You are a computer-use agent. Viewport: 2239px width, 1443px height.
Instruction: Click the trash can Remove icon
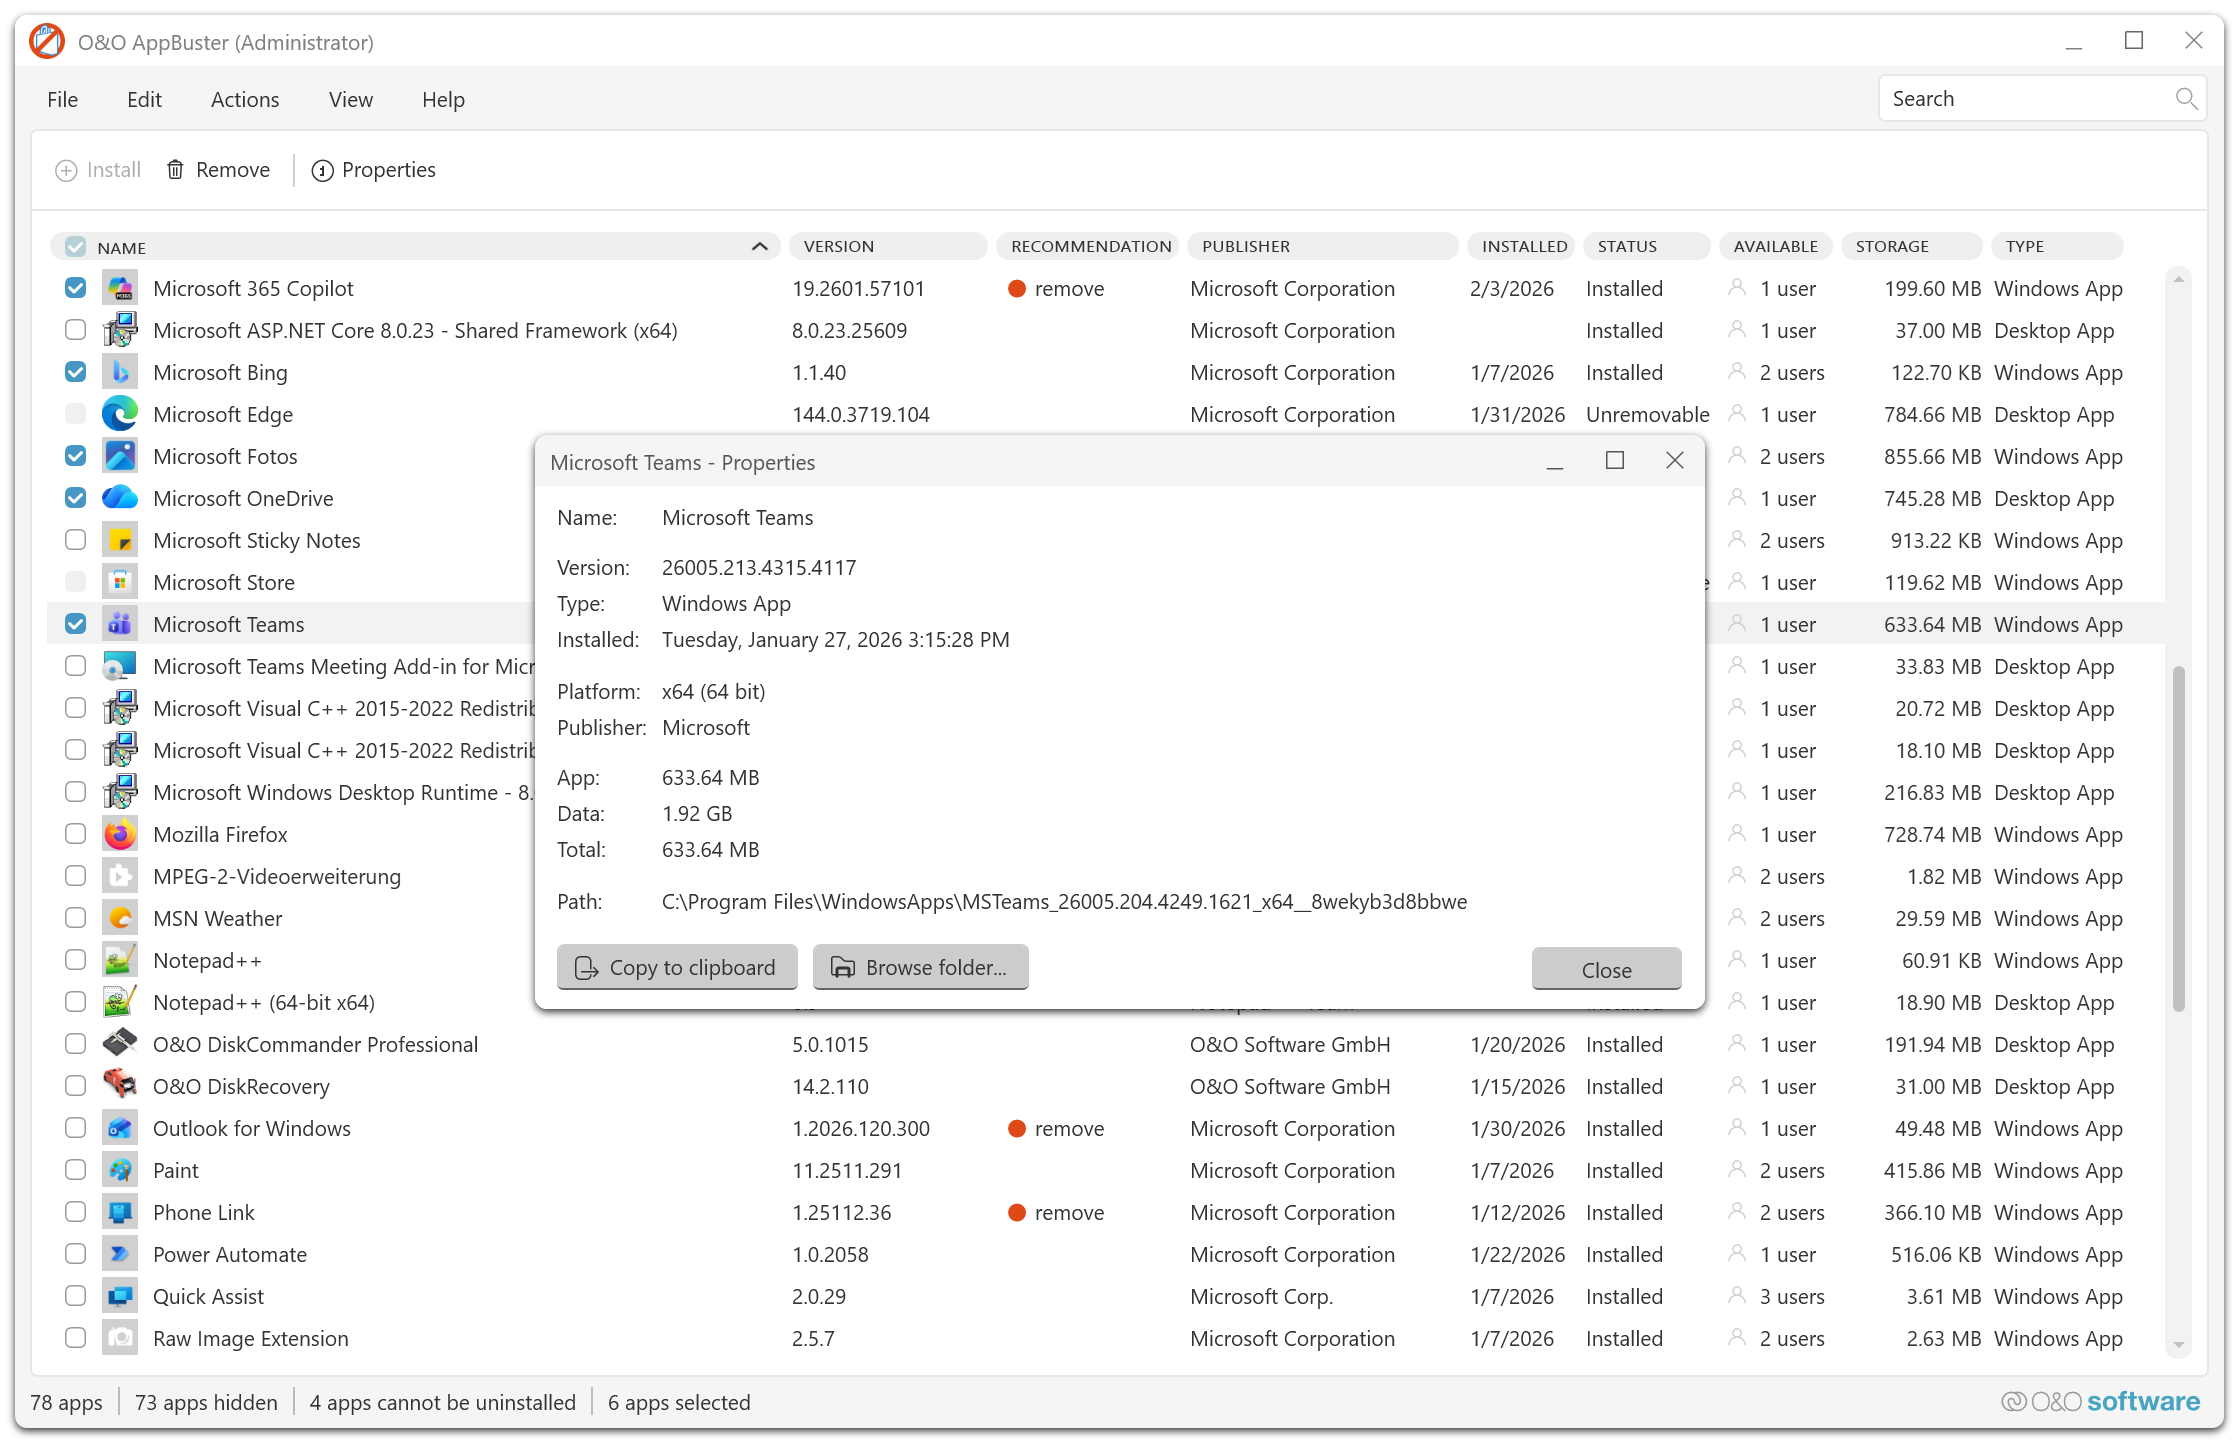click(x=175, y=170)
